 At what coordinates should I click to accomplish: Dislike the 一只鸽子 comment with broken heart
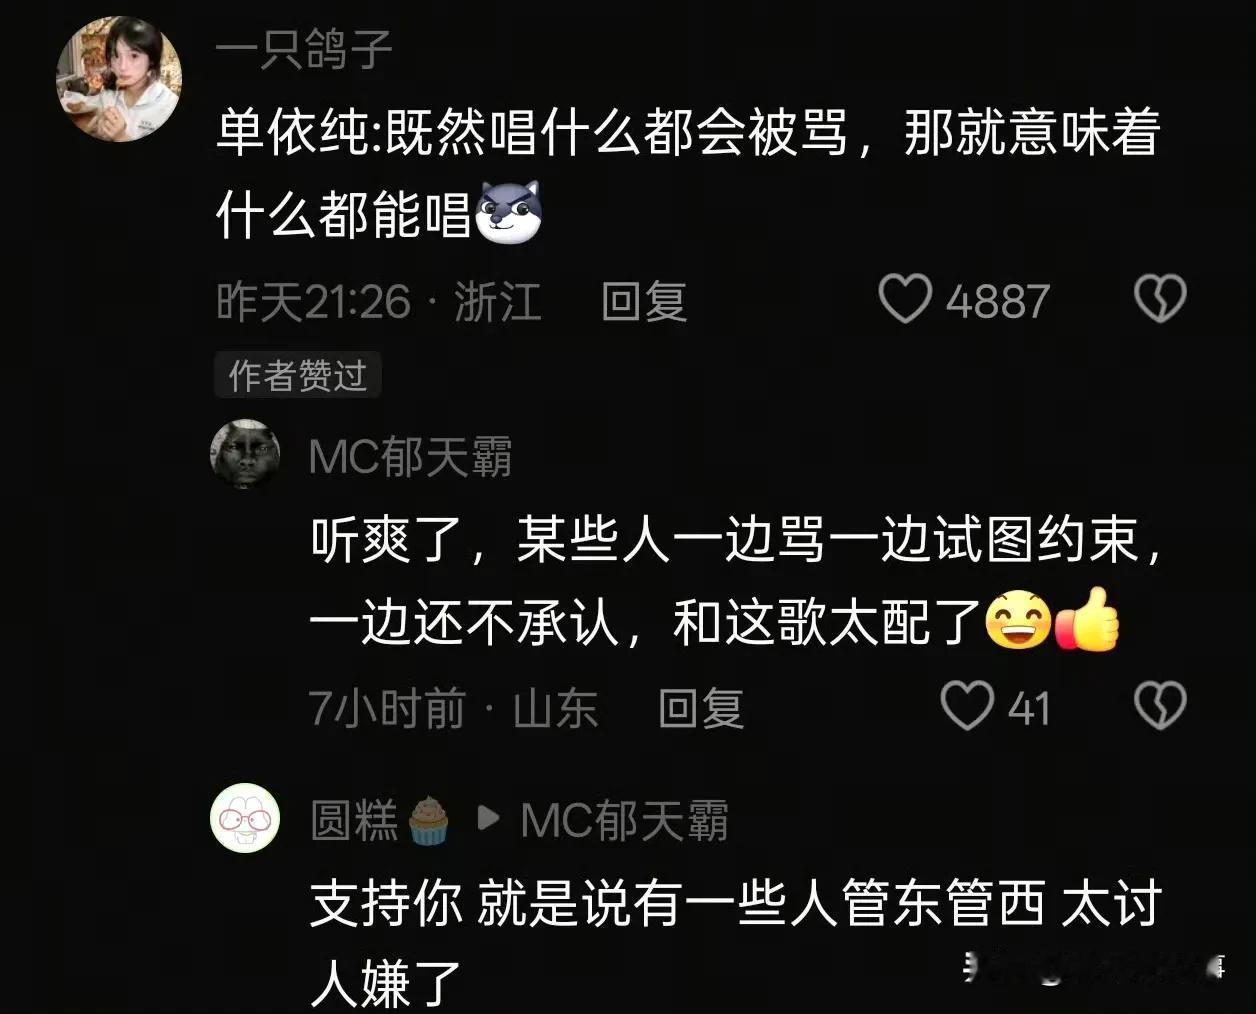click(1160, 299)
